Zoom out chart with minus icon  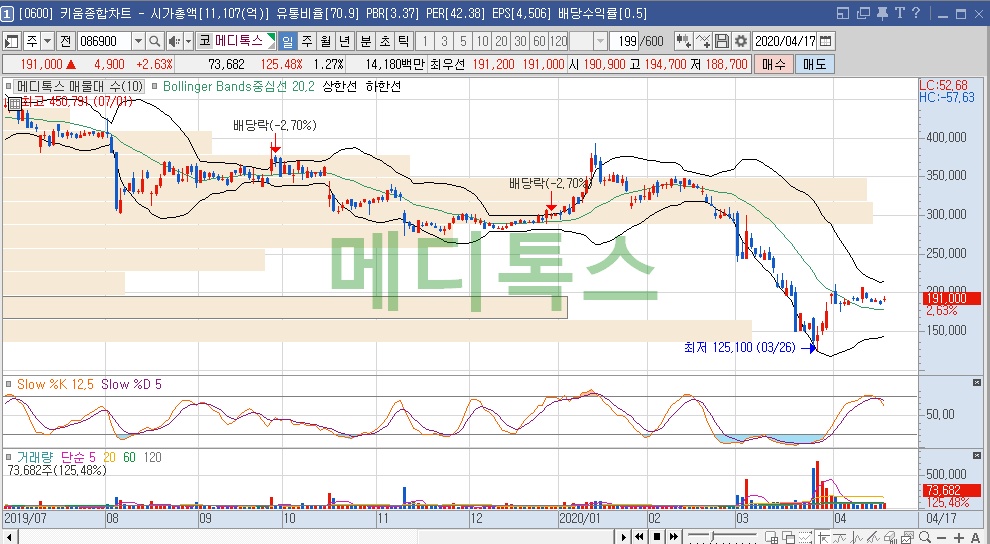(x=943, y=538)
